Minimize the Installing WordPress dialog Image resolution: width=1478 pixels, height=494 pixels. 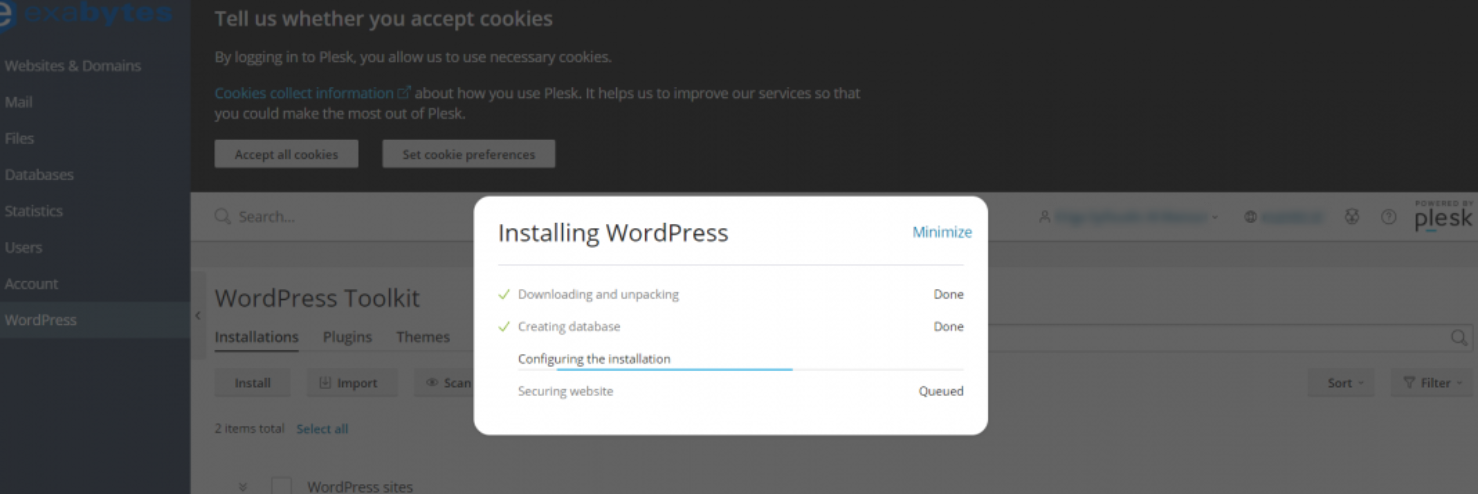(x=941, y=232)
